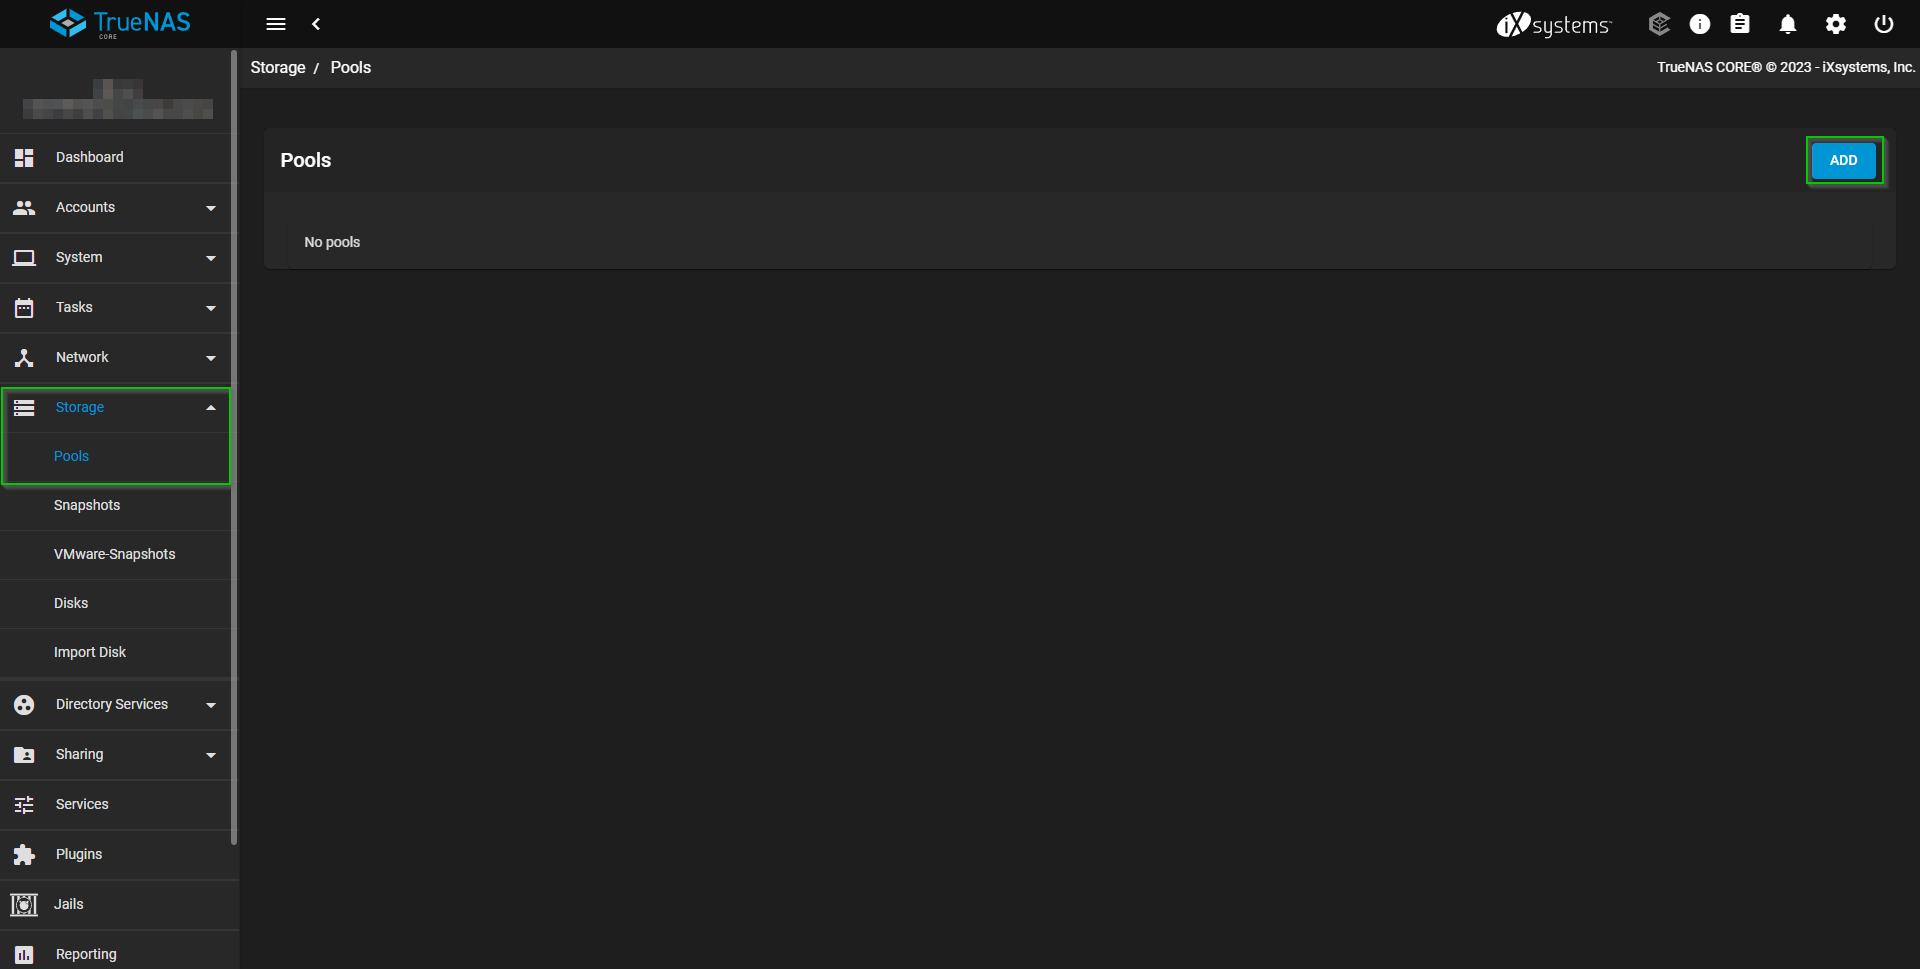Go to Dashboard in the sidebar
The image size is (1920, 969).
(116, 158)
